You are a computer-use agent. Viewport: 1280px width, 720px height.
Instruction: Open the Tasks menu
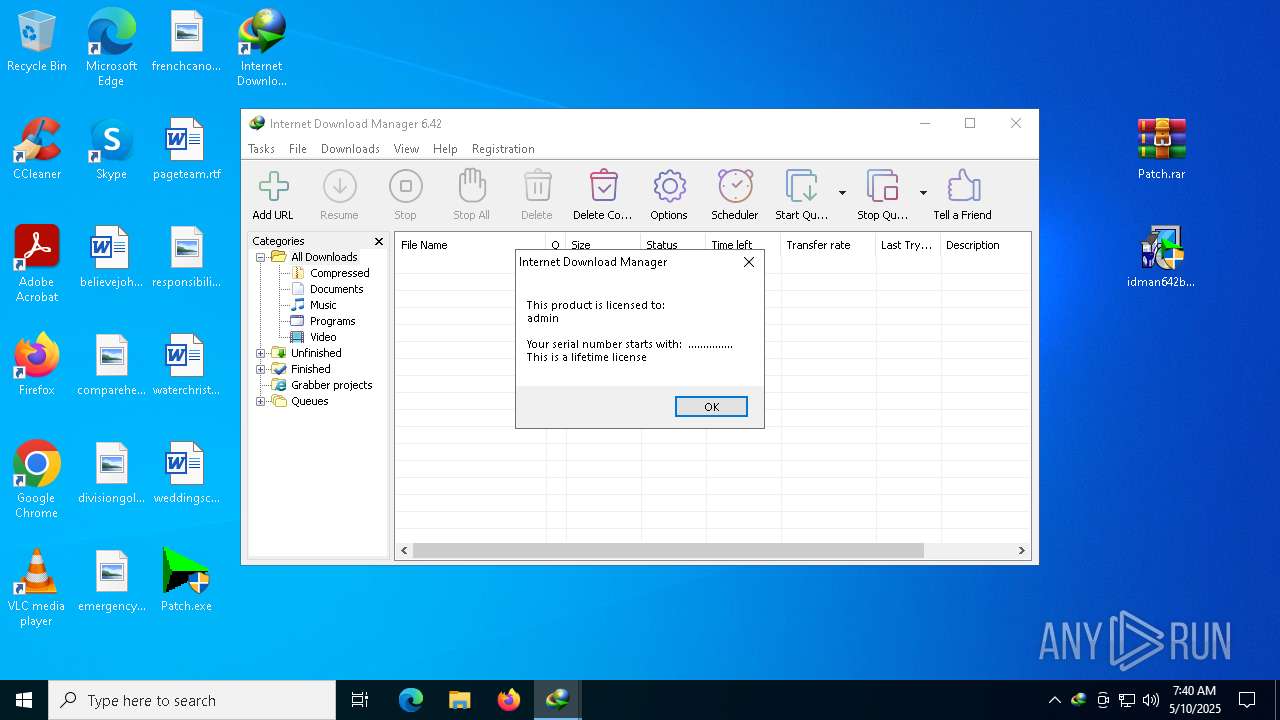(x=261, y=149)
